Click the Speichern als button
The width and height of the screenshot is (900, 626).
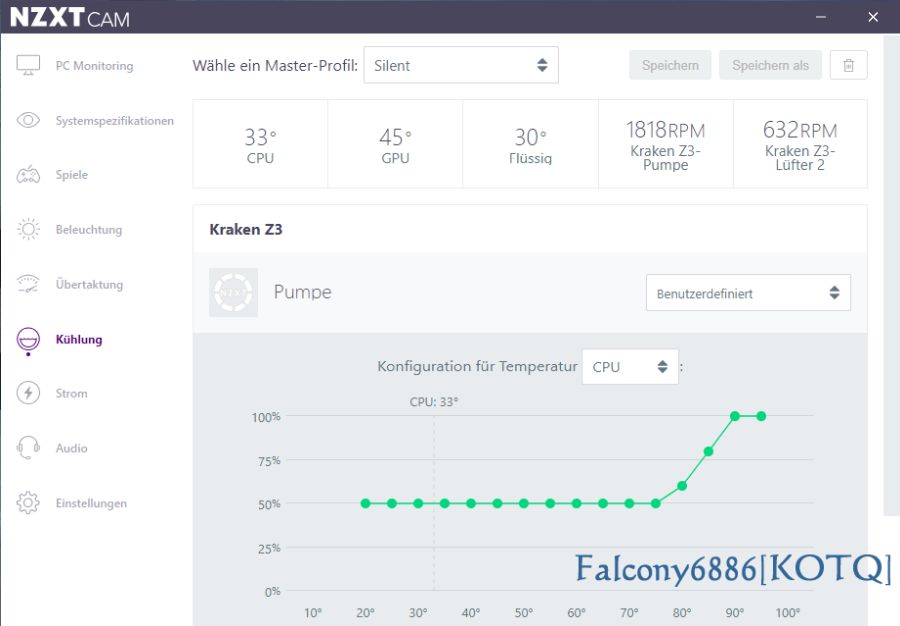pos(770,65)
